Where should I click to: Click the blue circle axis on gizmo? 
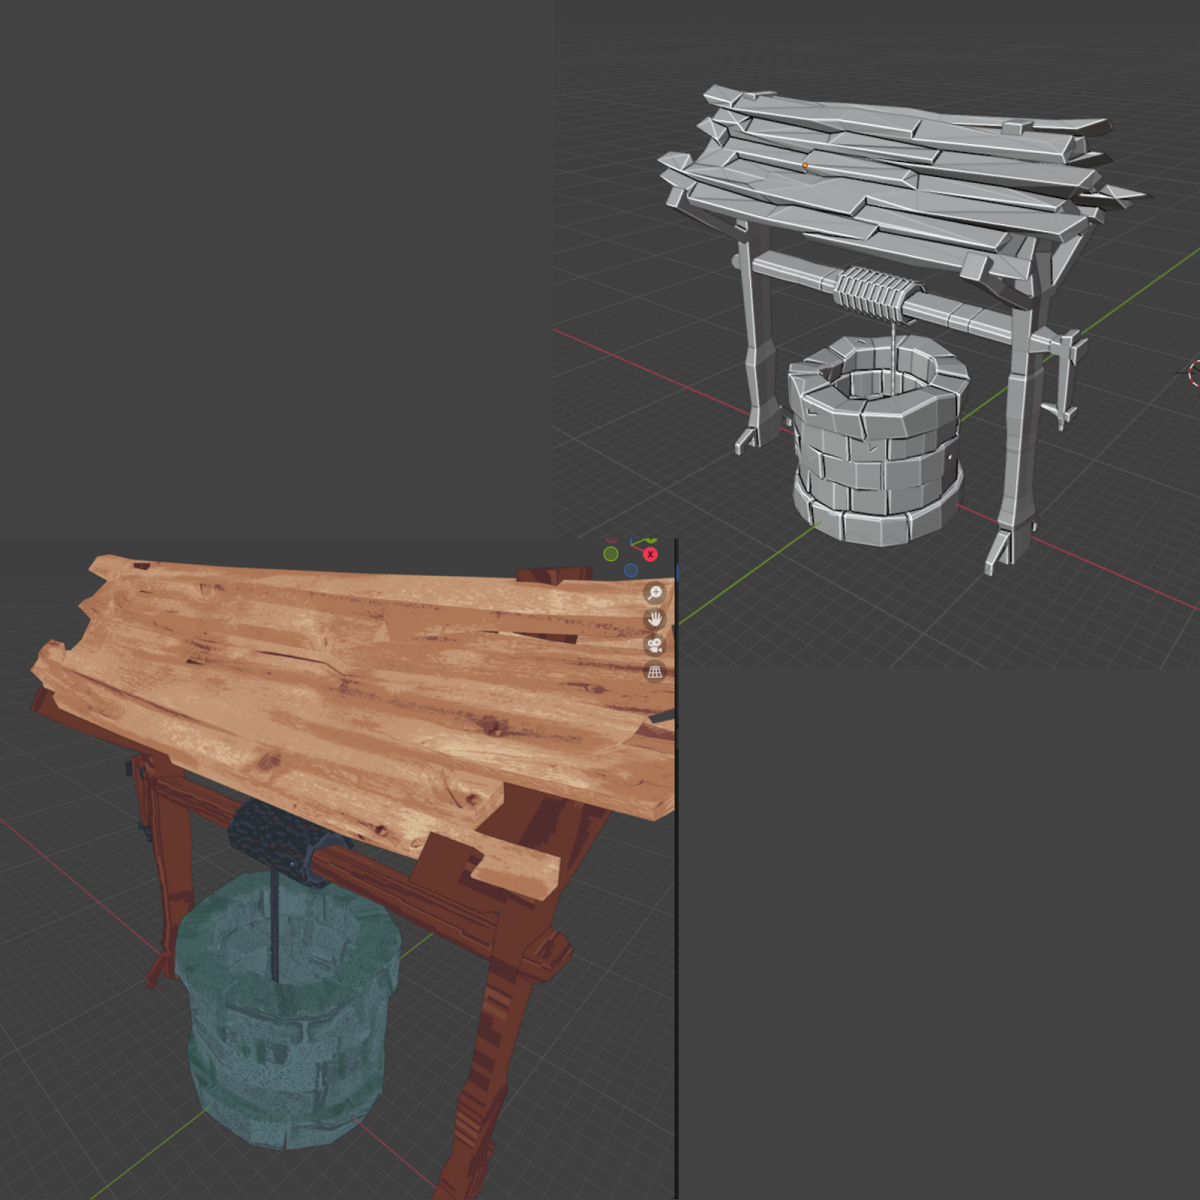click(x=631, y=570)
